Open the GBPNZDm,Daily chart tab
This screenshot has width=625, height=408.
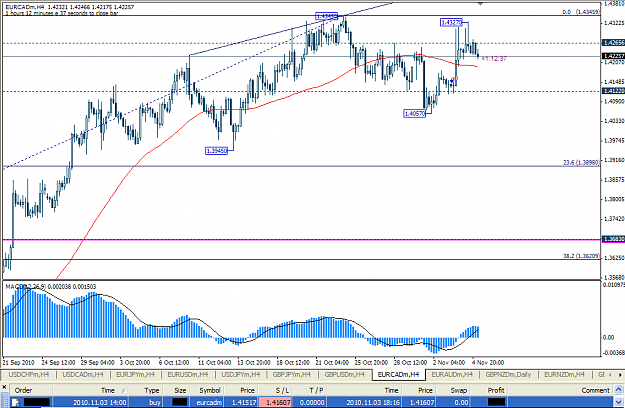tap(508, 375)
